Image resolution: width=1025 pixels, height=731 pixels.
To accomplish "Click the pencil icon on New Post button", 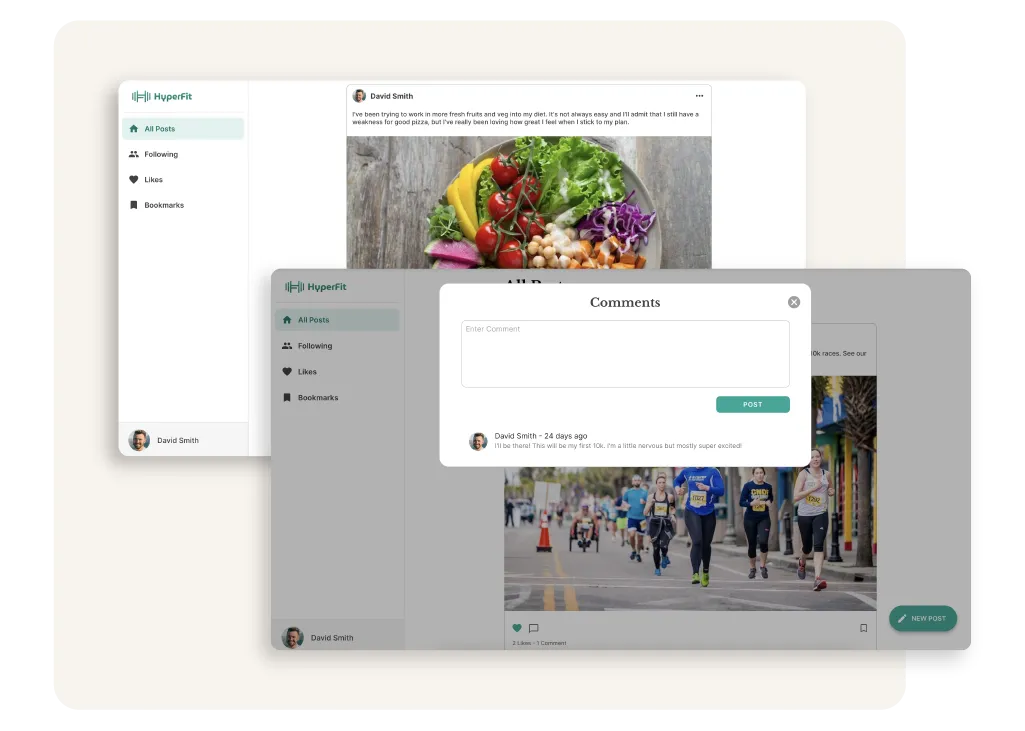I will (901, 618).
